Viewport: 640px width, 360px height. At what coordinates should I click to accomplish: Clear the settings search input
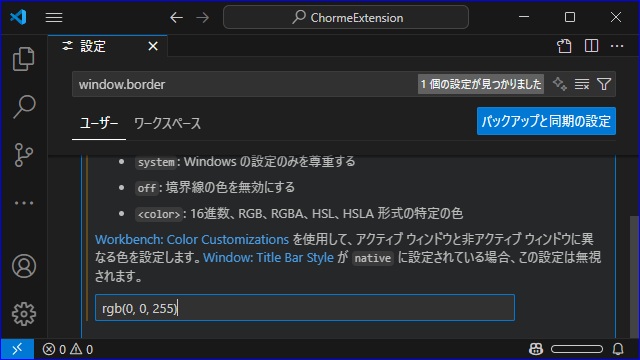[582, 84]
